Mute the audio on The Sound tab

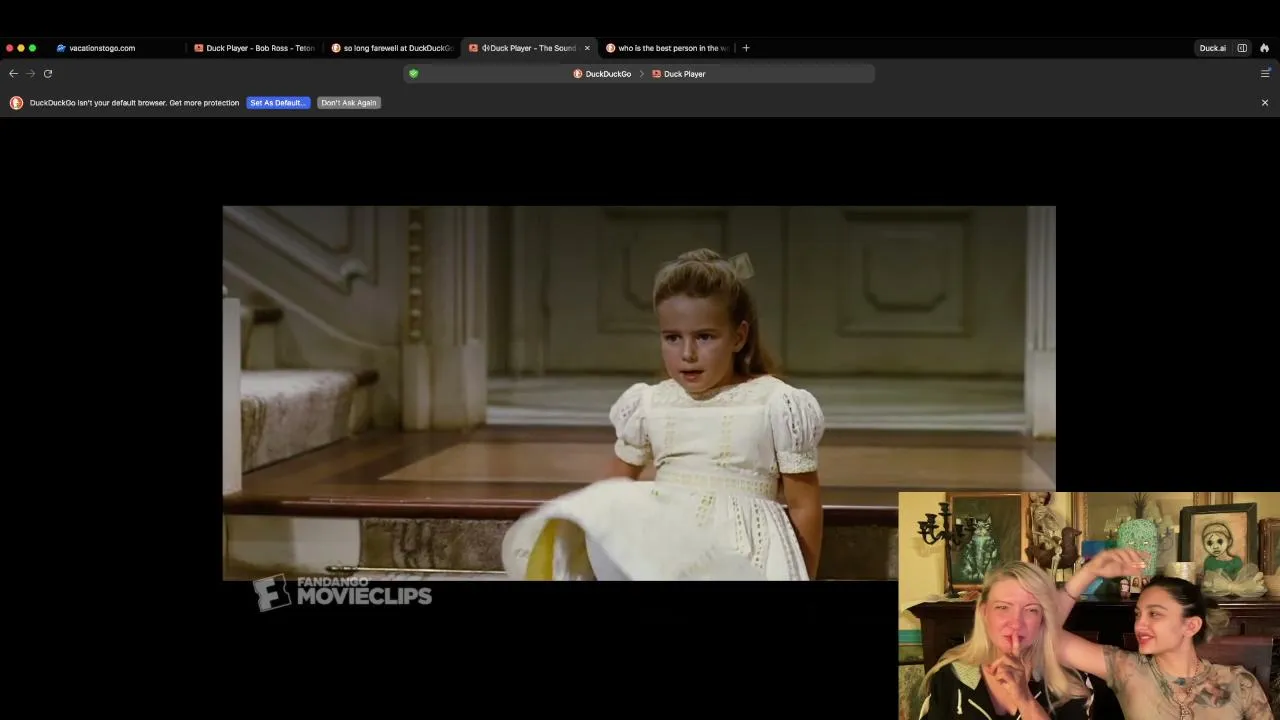[485, 48]
